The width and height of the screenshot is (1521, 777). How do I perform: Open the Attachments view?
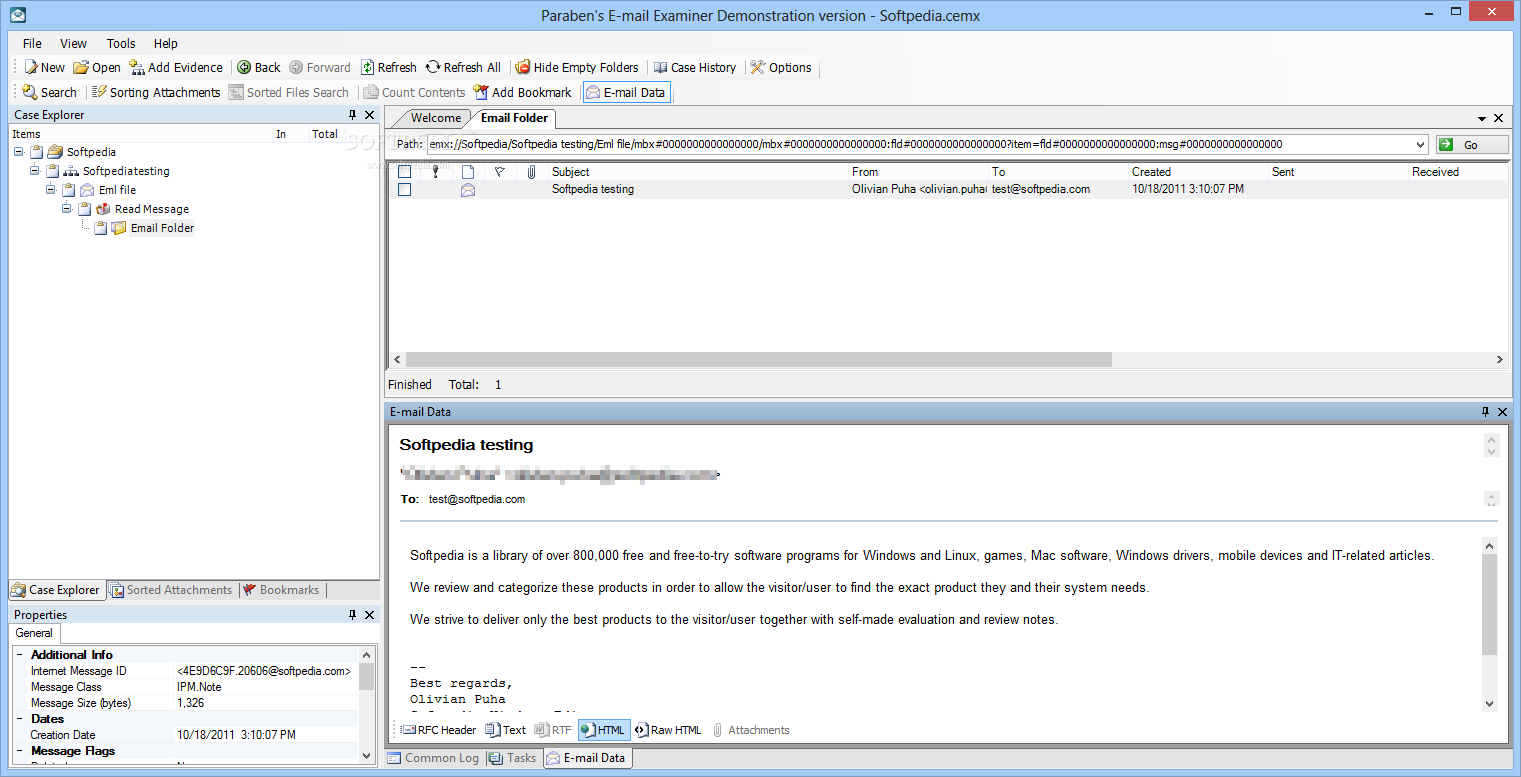750,730
